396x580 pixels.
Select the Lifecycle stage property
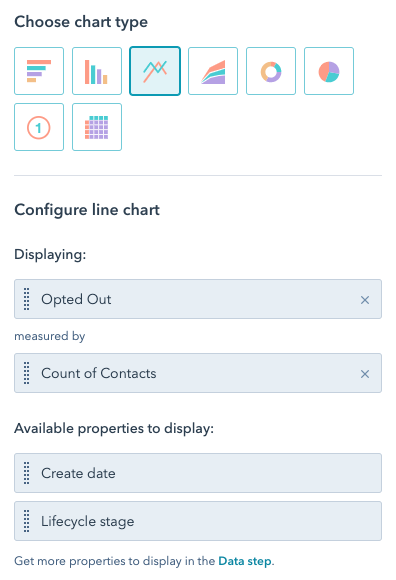point(198,521)
